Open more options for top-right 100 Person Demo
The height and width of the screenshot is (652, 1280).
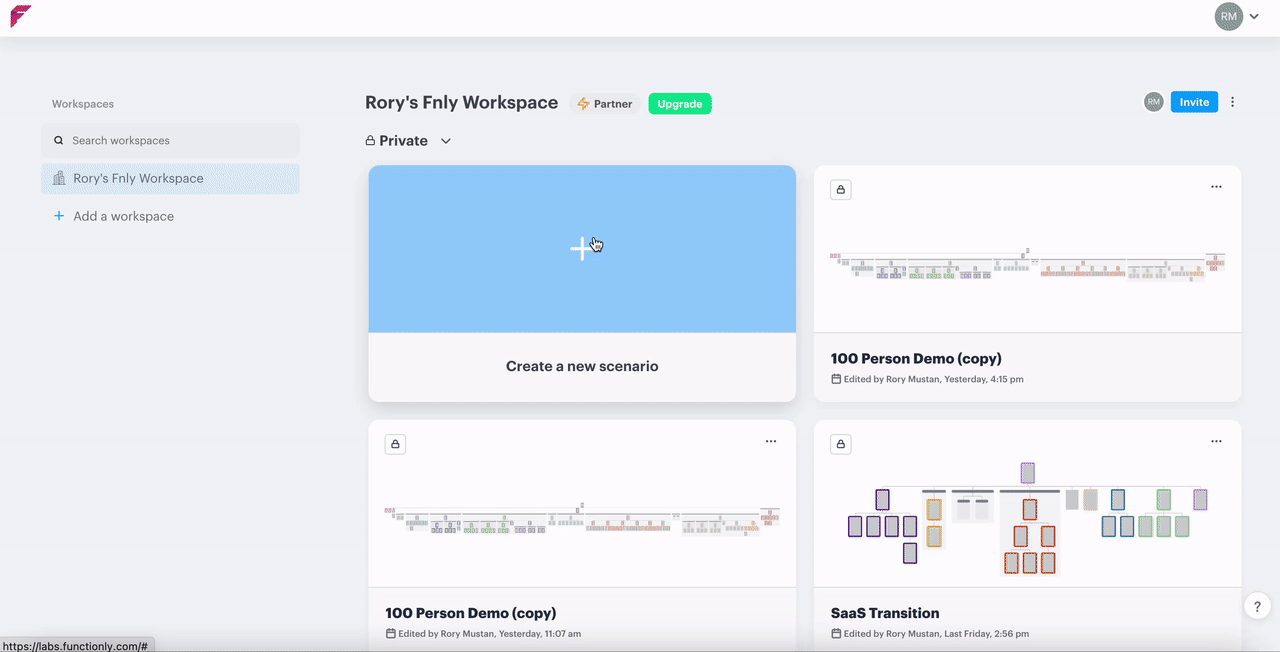[1216, 187]
